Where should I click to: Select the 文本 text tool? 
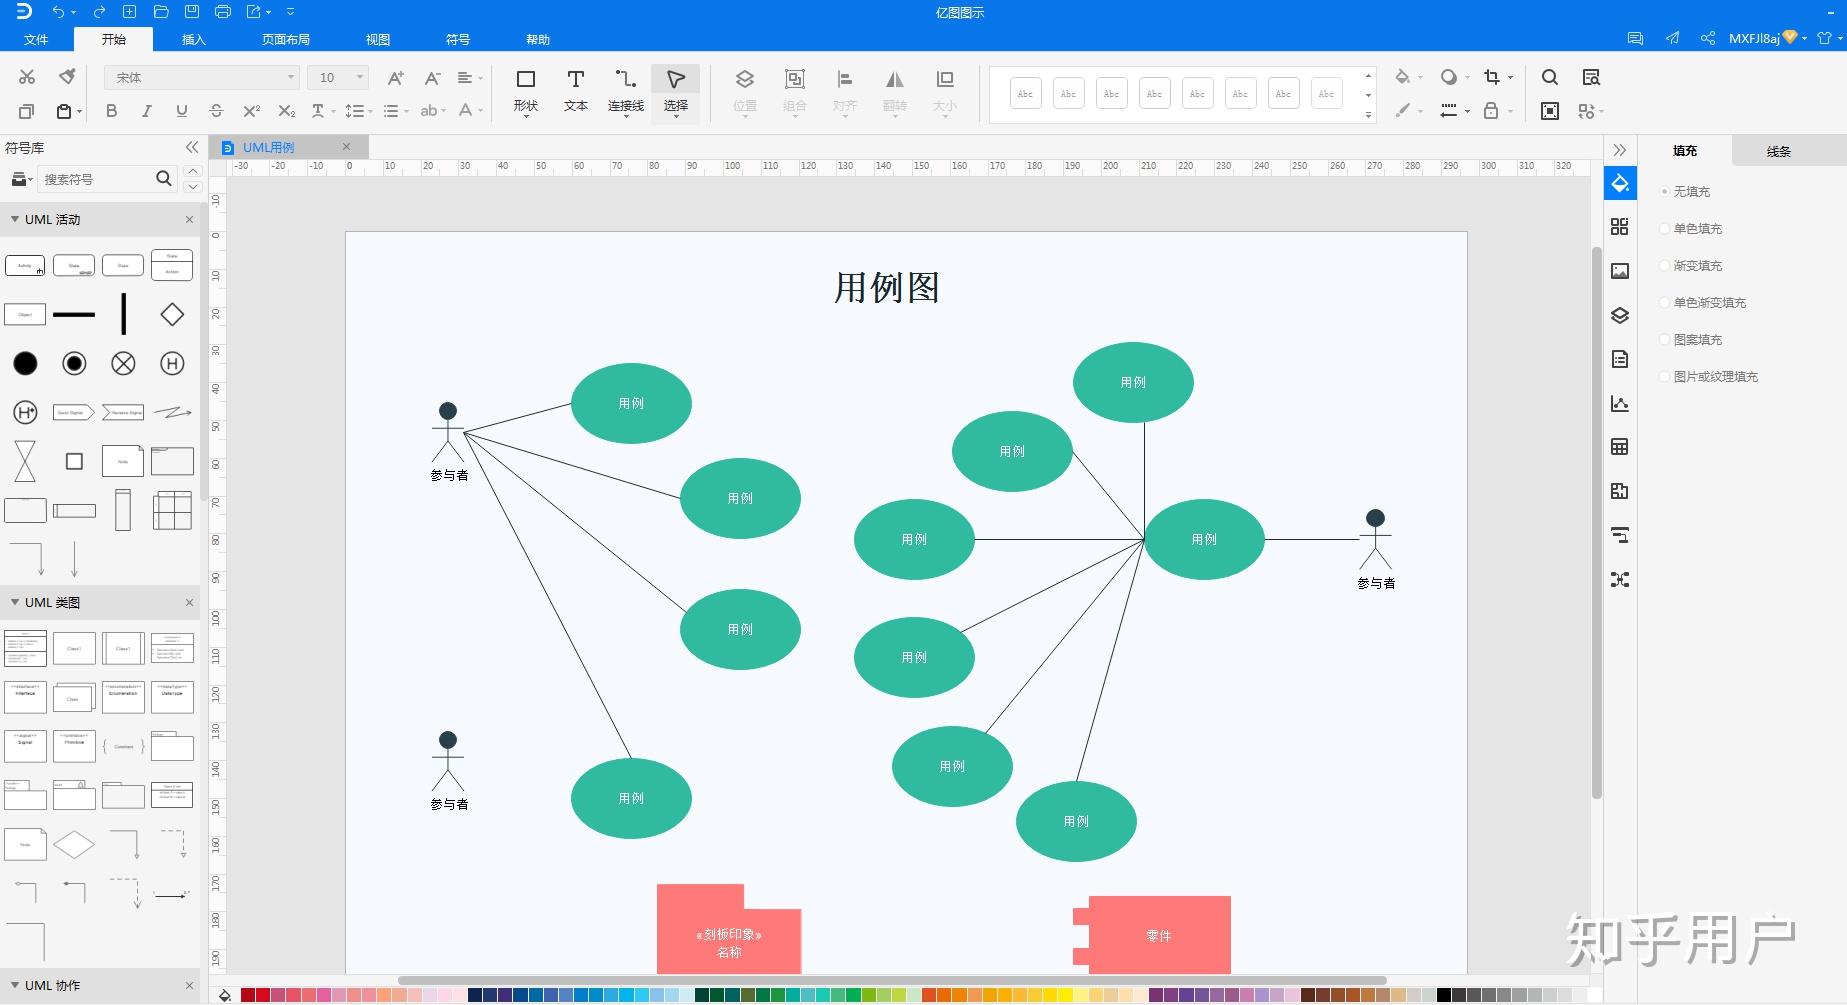coord(576,91)
